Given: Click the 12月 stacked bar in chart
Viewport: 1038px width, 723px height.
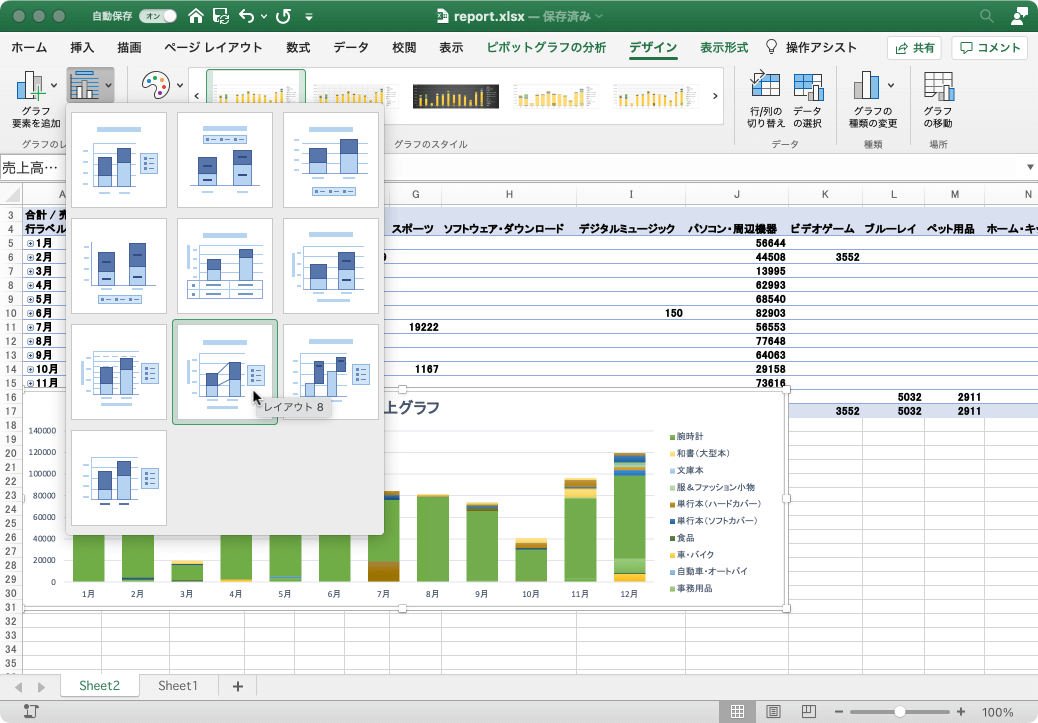Looking at the screenshot, I should [x=629, y=517].
